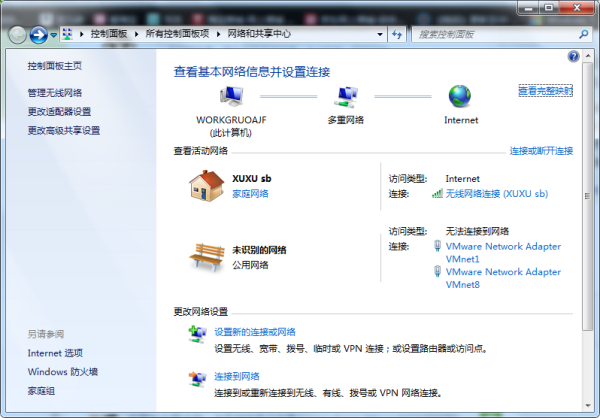Open the recent pages dropdown arrow

pyautogui.click(x=54, y=35)
